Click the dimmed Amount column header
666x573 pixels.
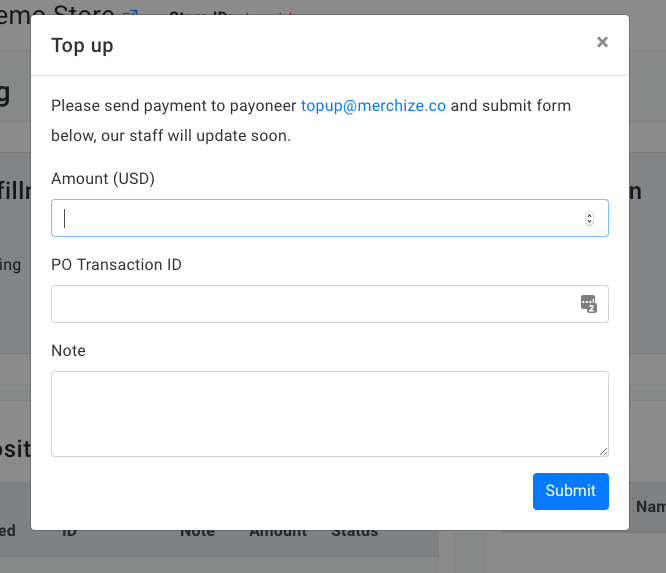(x=278, y=533)
